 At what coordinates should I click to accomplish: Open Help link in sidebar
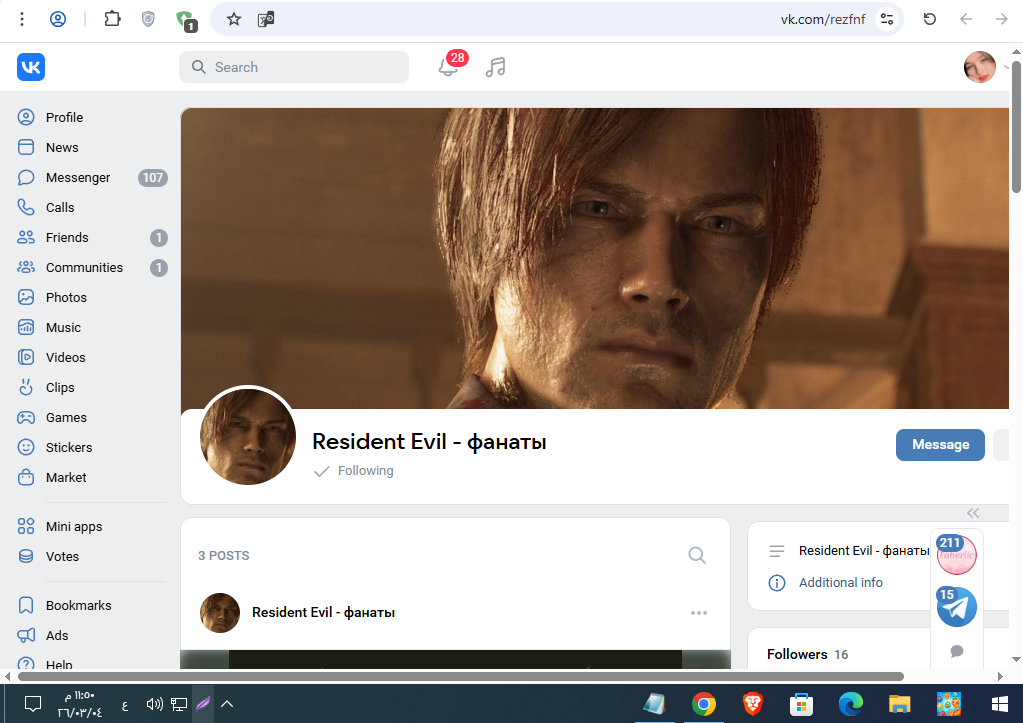pos(59,664)
